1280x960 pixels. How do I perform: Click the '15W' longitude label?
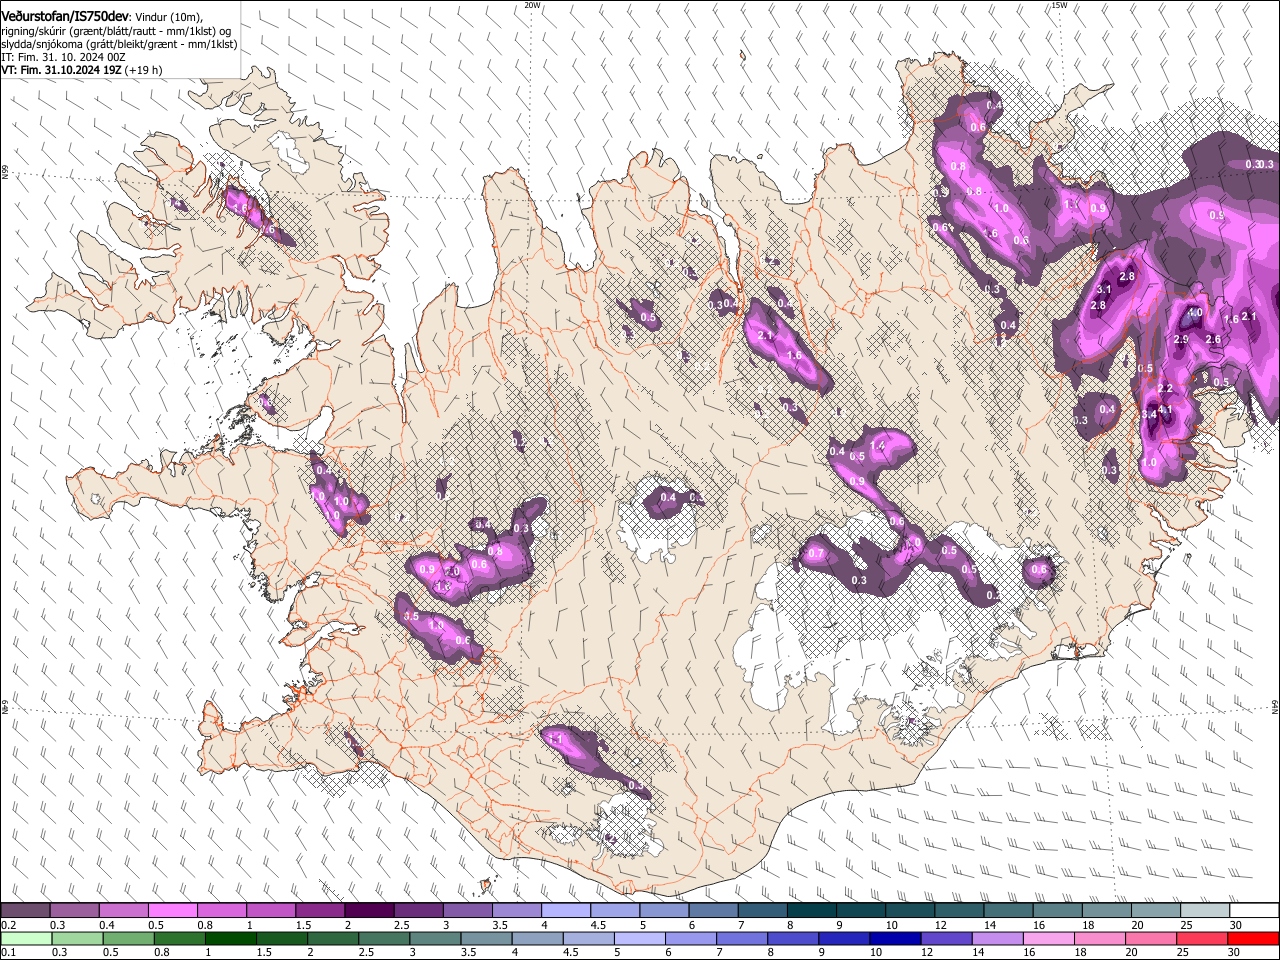tap(1060, 5)
